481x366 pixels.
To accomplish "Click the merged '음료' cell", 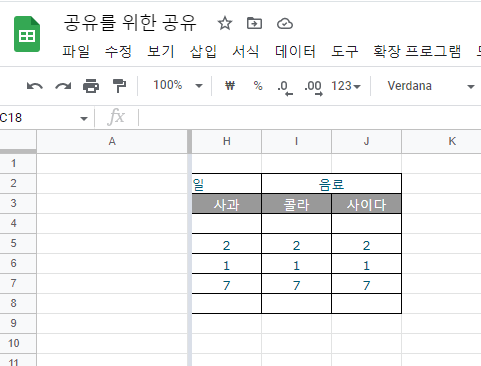I will click(x=331, y=184).
